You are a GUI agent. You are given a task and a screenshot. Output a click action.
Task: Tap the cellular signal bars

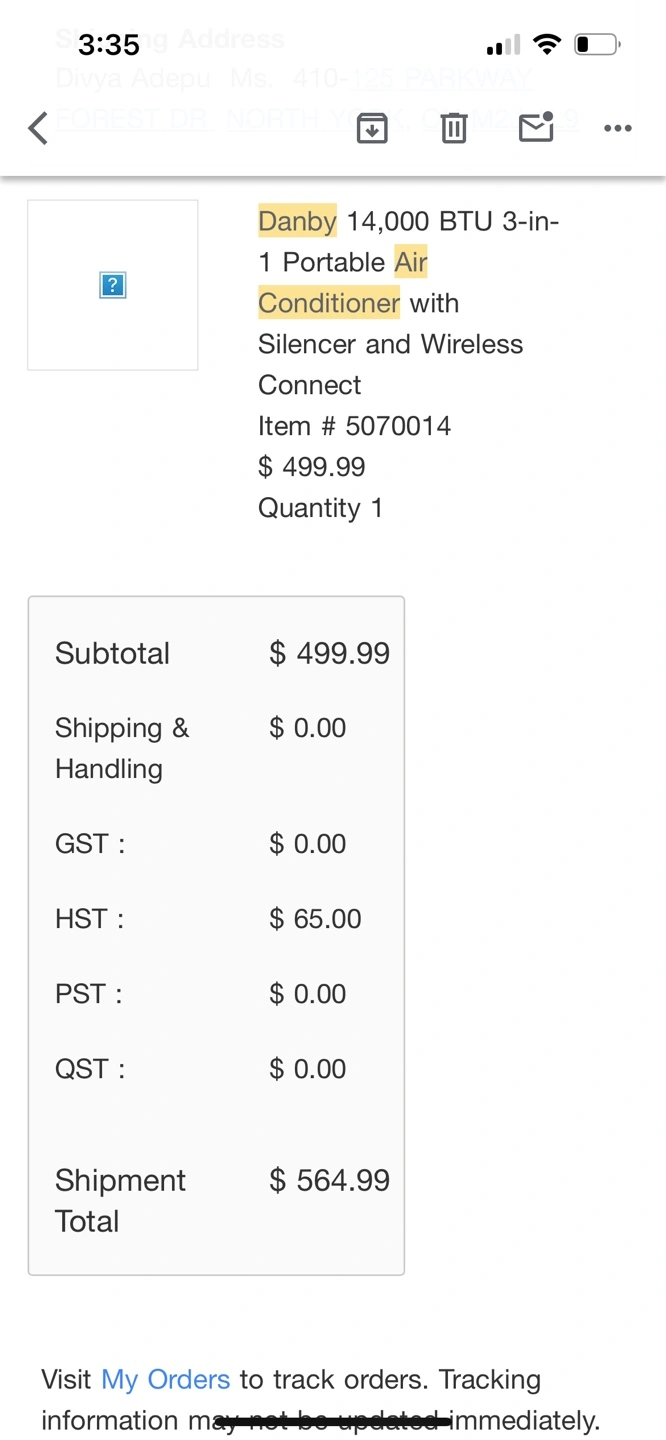[503, 45]
